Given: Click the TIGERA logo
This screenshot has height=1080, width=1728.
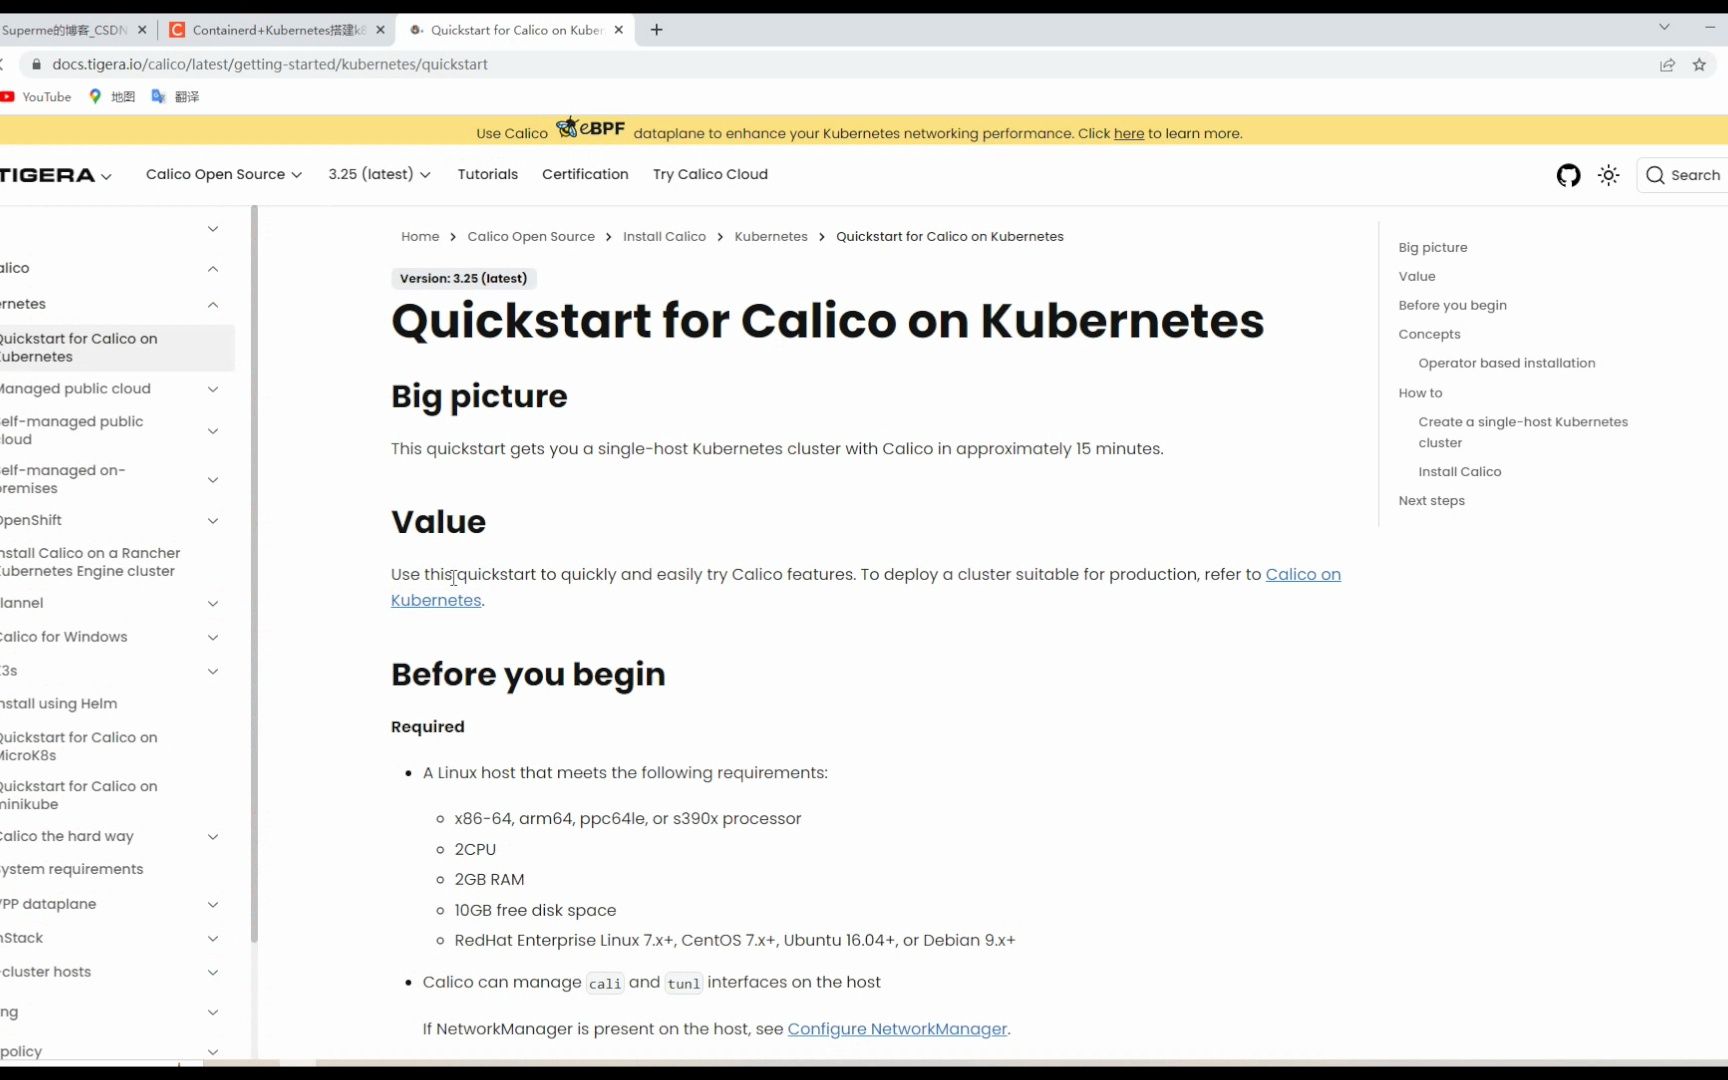Looking at the screenshot, I should click(48, 175).
